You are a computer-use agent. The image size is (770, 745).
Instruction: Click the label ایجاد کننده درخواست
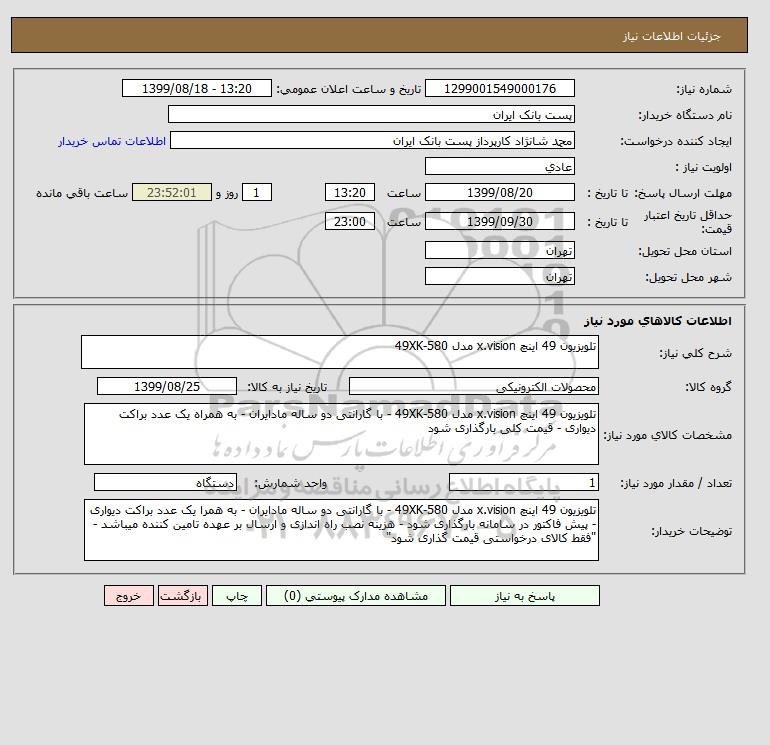pyautogui.click(x=676, y=141)
